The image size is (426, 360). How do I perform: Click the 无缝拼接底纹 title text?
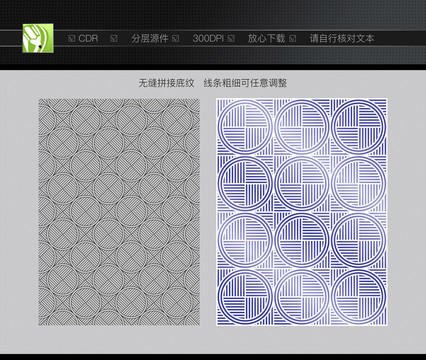166,83
